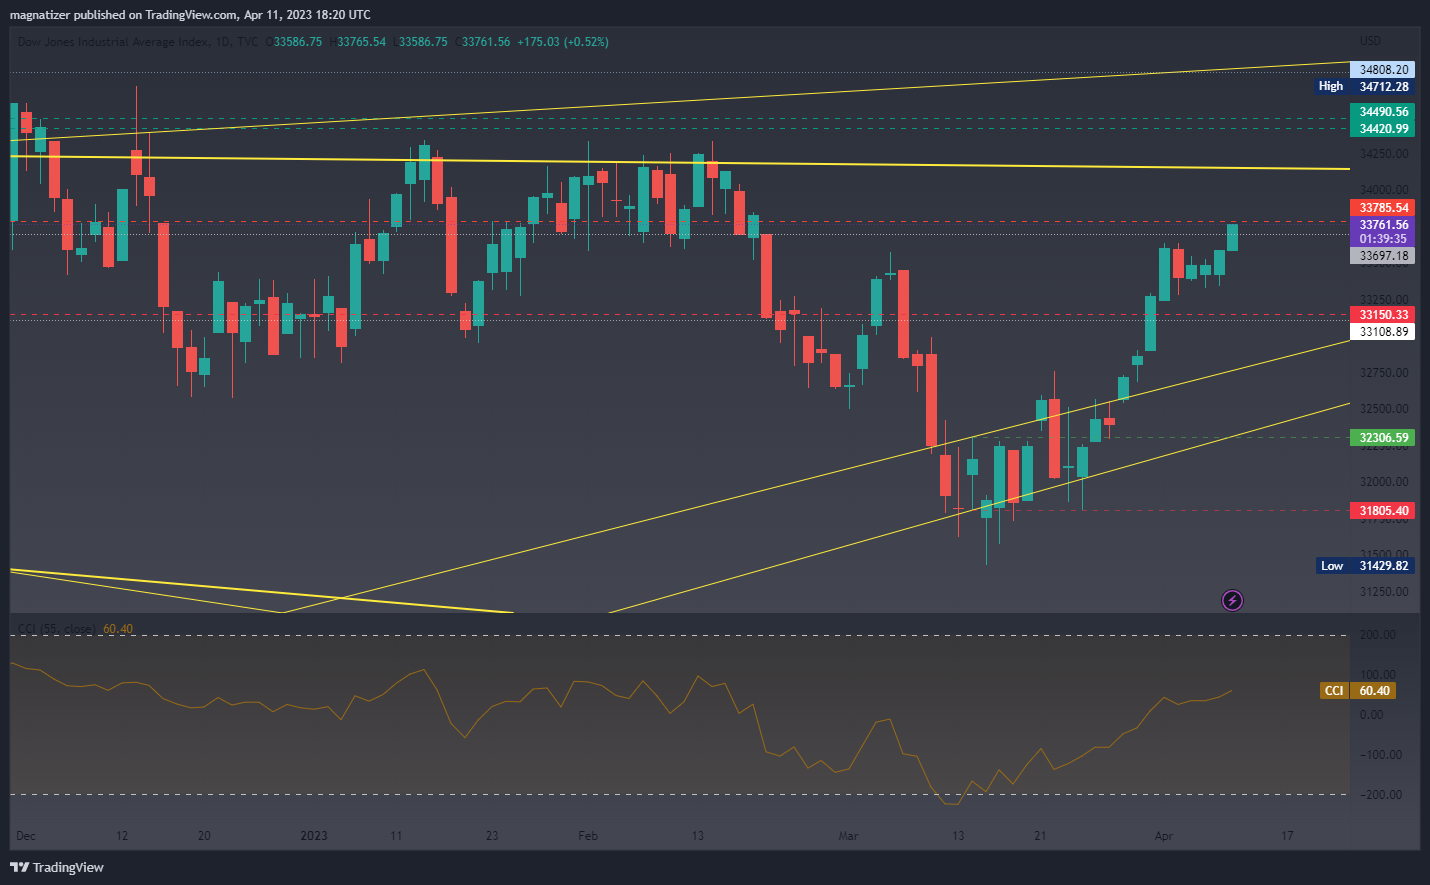Click the published-by header text at top
Viewport: 1430px width, 885px height.
pyautogui.click(x=190, y=15)
